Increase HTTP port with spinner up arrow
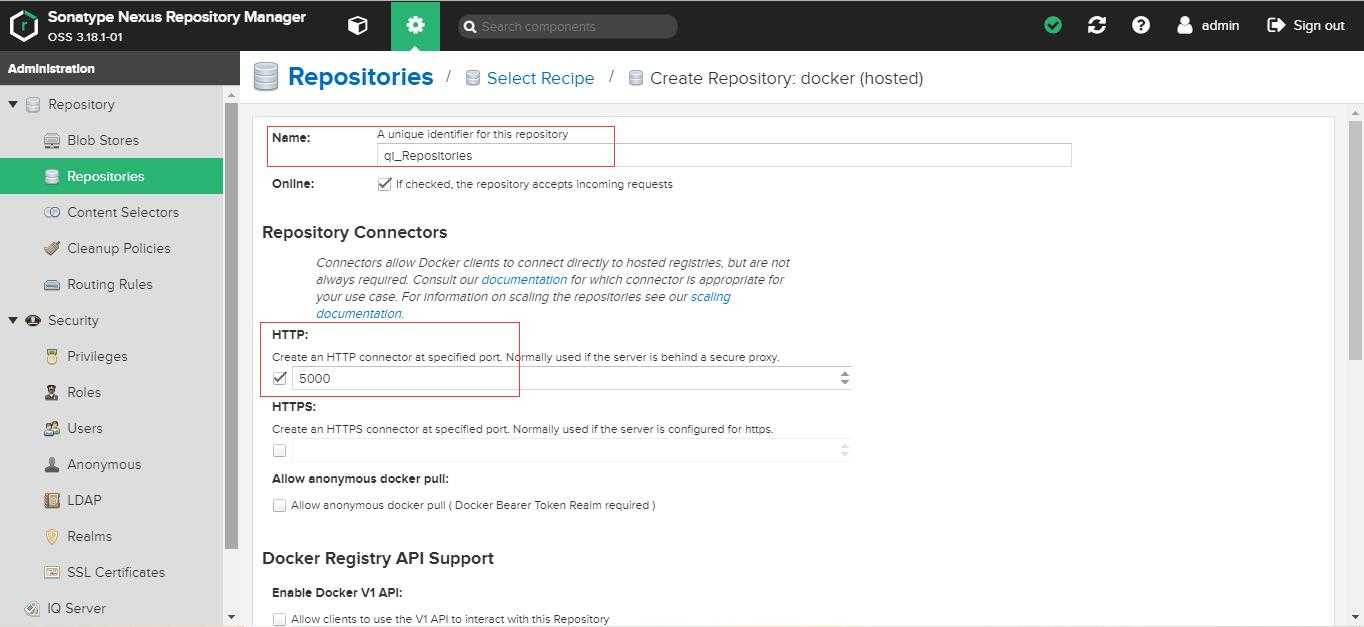This screenshot has width=1364, height=627. pyautogui.click(x=845, y=373)
